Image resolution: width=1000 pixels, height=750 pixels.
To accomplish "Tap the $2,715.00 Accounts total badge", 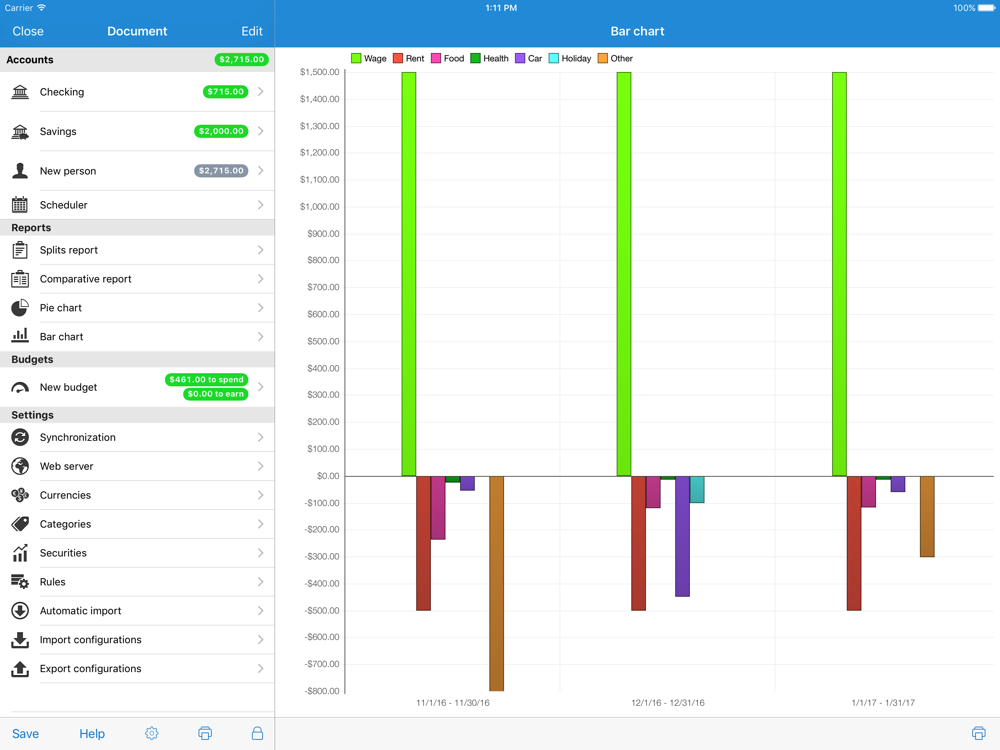I will pos(241,59).
